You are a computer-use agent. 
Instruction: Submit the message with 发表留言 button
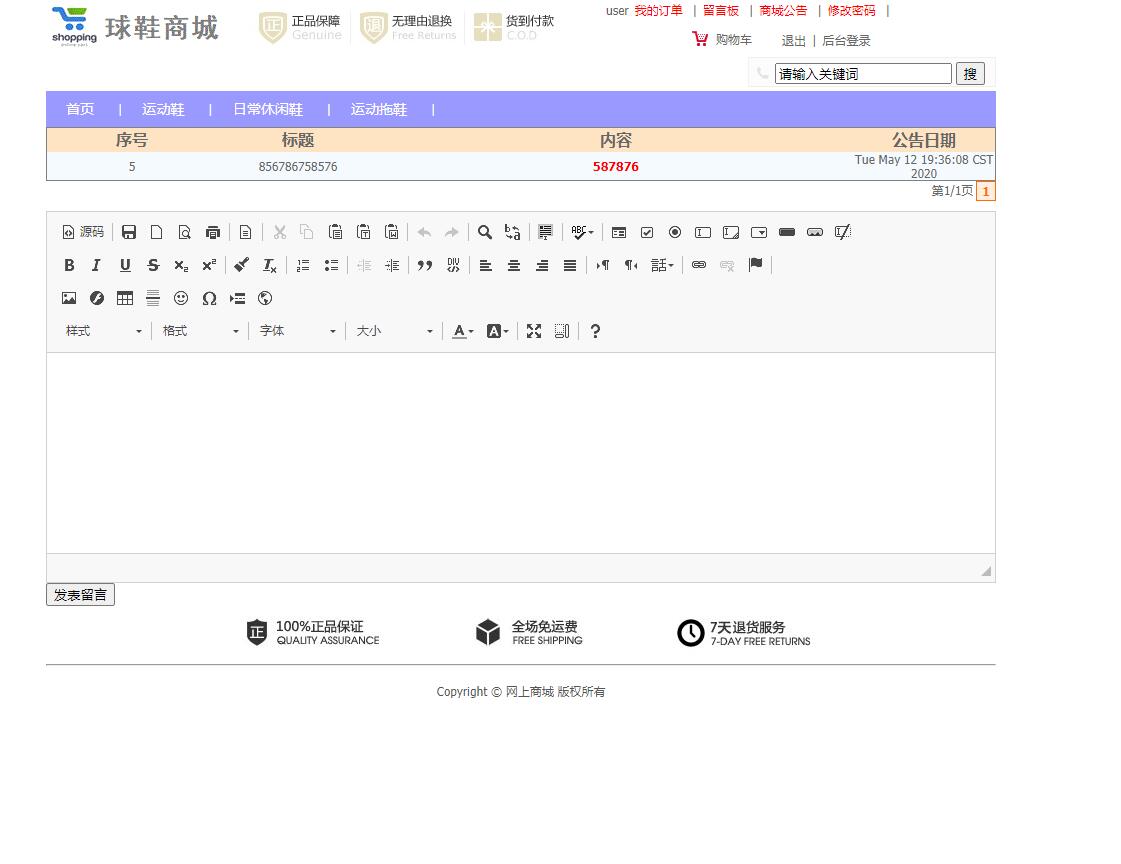[x=80, y=594]
